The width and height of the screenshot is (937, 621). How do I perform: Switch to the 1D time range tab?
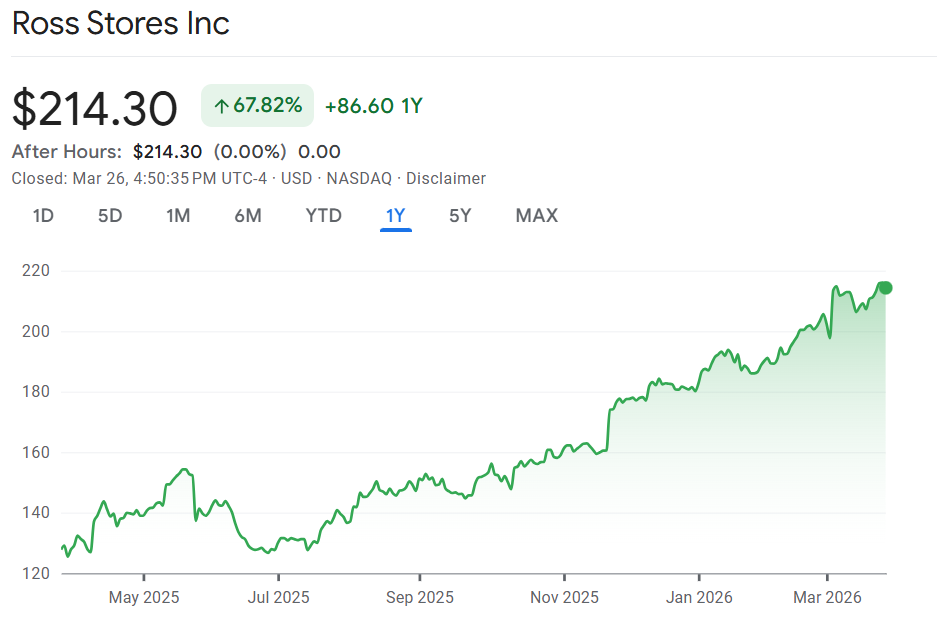click(x=43, y=215)
